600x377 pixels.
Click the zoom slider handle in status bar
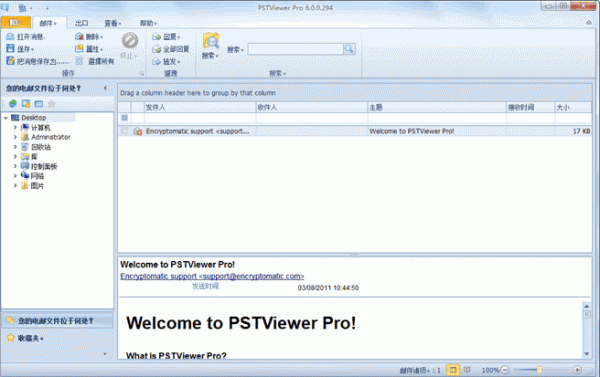[x=539, y=370]
